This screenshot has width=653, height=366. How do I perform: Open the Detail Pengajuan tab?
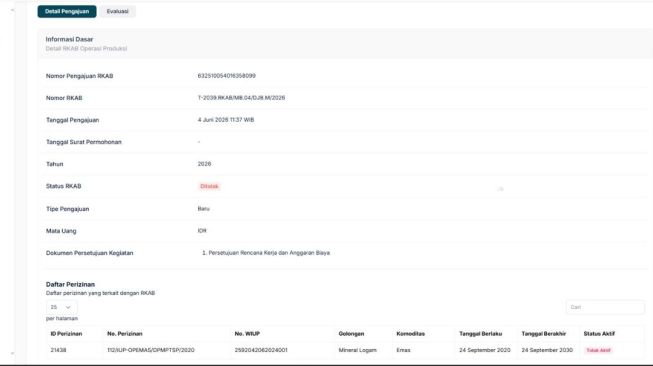point(67,11)
